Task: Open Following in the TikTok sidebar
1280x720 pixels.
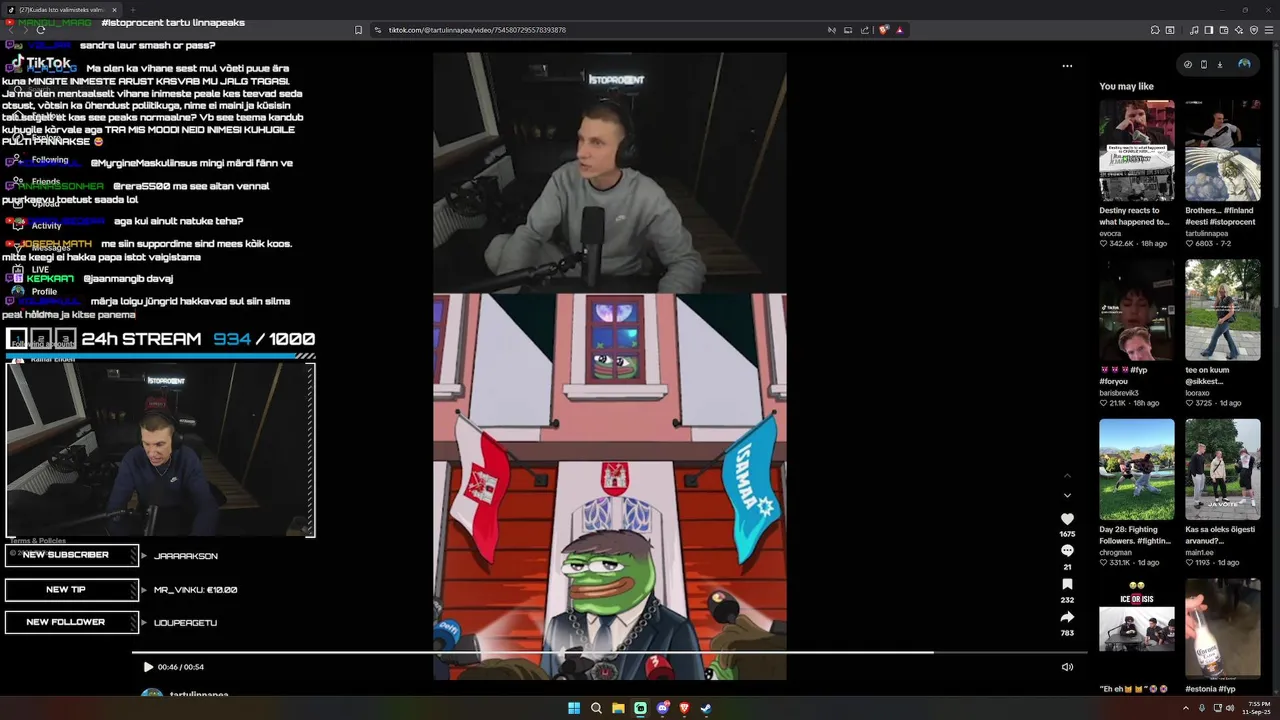Action: 50,160
